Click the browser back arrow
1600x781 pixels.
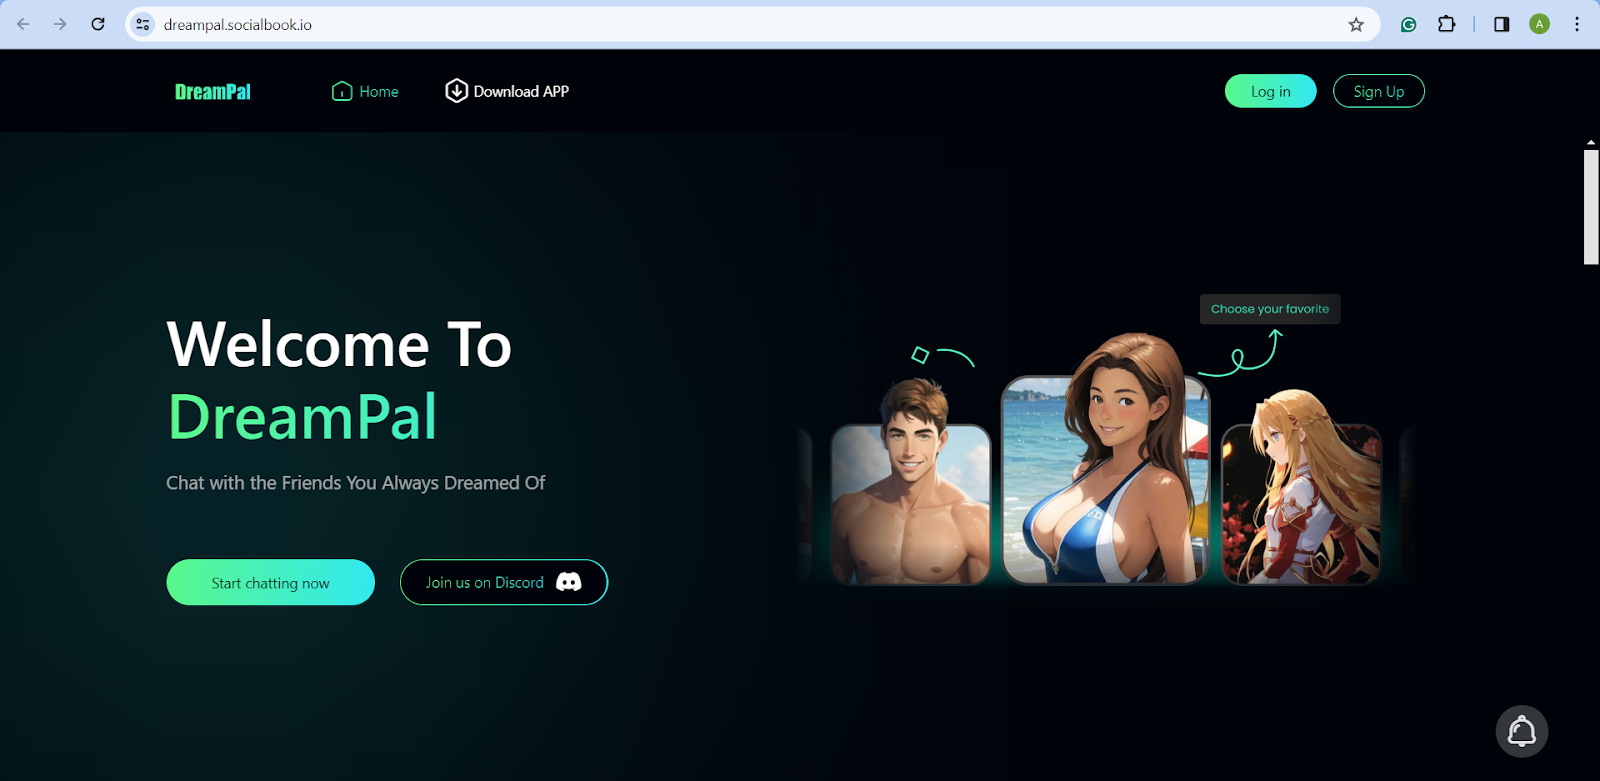click(x=23, y=24)
